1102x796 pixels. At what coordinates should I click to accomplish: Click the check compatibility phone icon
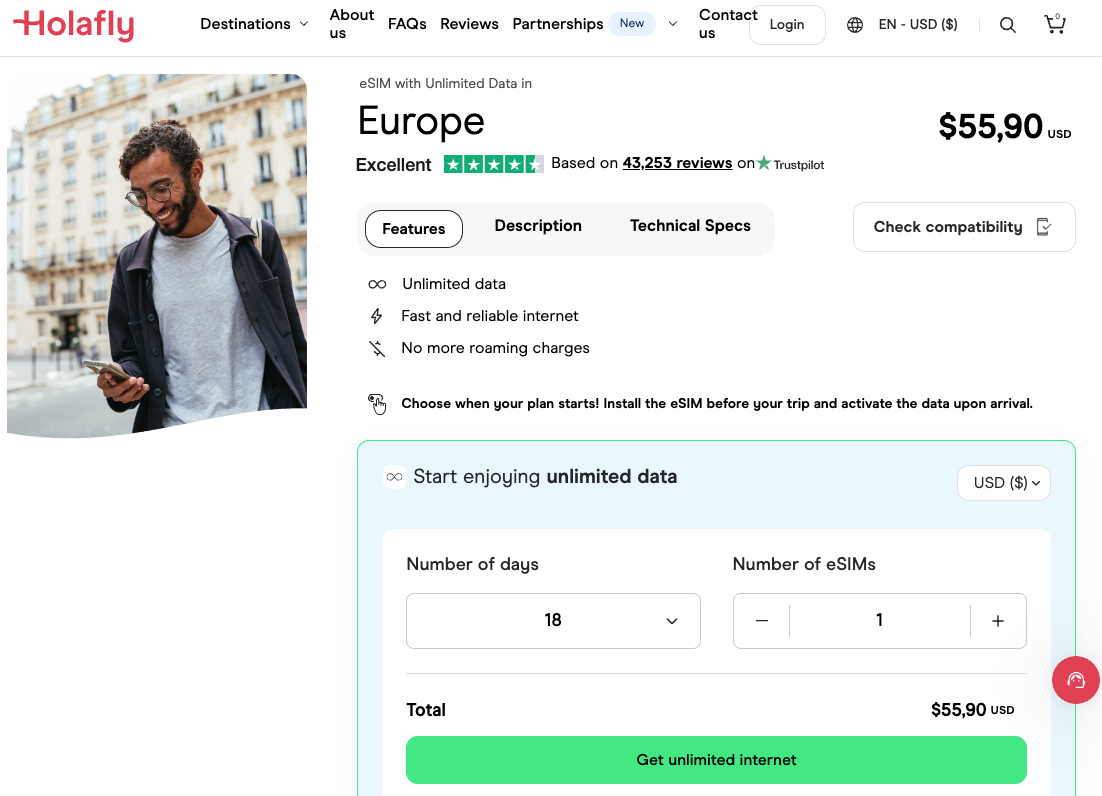click(1044, 227)
